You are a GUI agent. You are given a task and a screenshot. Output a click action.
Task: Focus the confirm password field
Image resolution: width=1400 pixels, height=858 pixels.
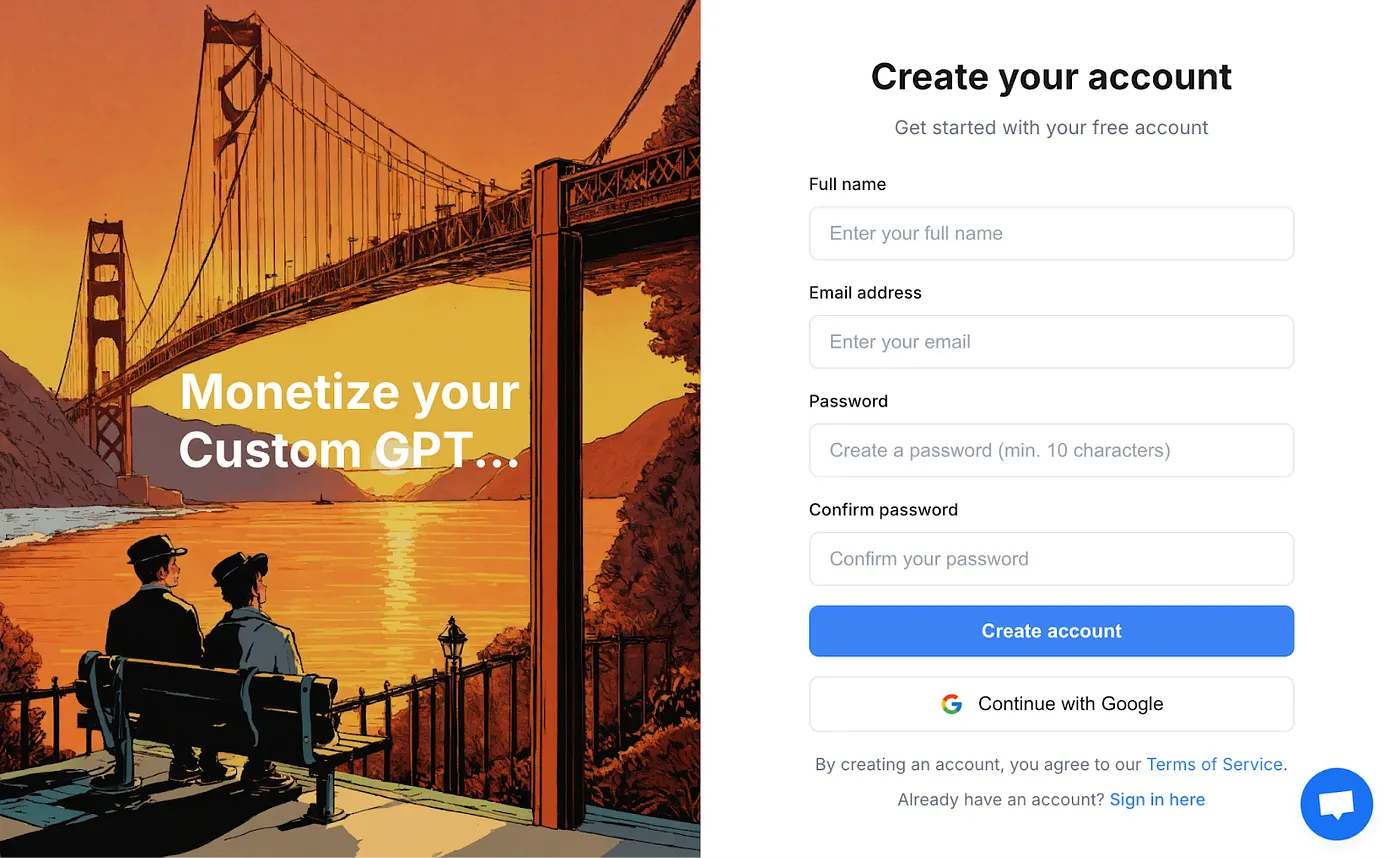pyautogui.click(x=1051, y=559)
